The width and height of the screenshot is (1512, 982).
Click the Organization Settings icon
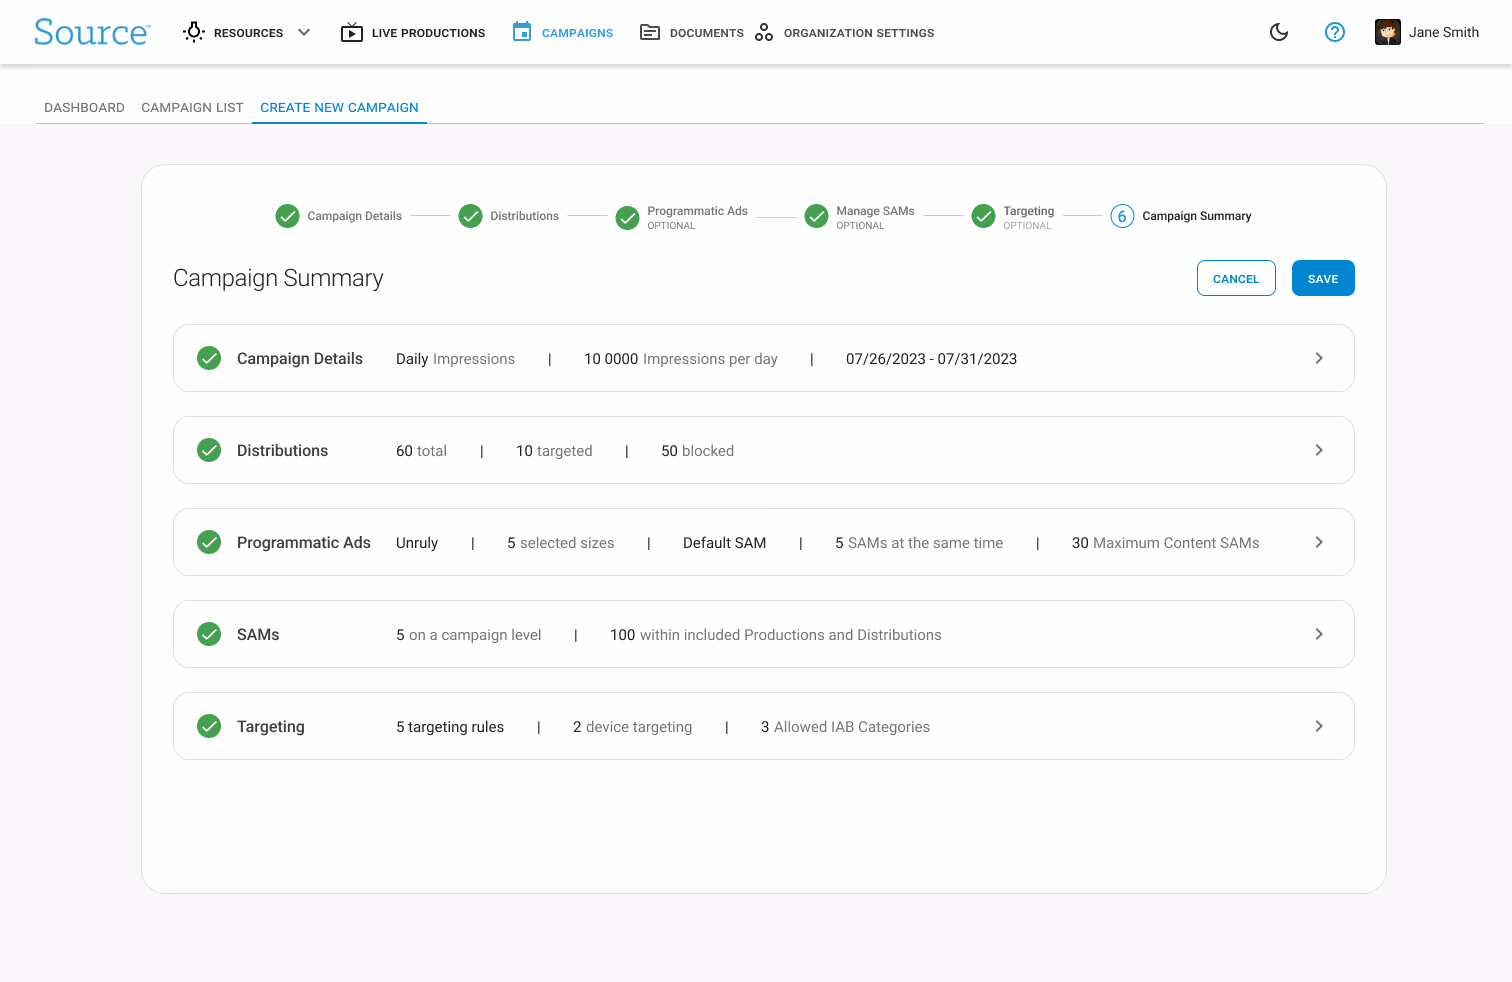pyautogui.click(x=764, y=32)
